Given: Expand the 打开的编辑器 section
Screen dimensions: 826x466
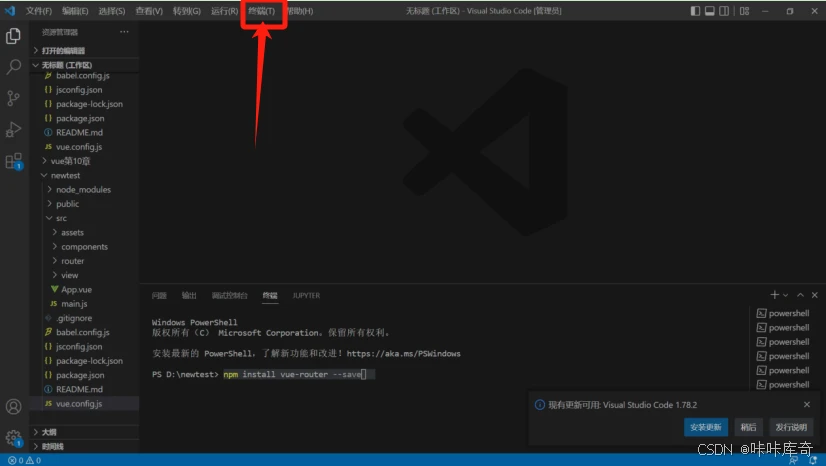Looking at the screenshot, I should tap(84, 51).
